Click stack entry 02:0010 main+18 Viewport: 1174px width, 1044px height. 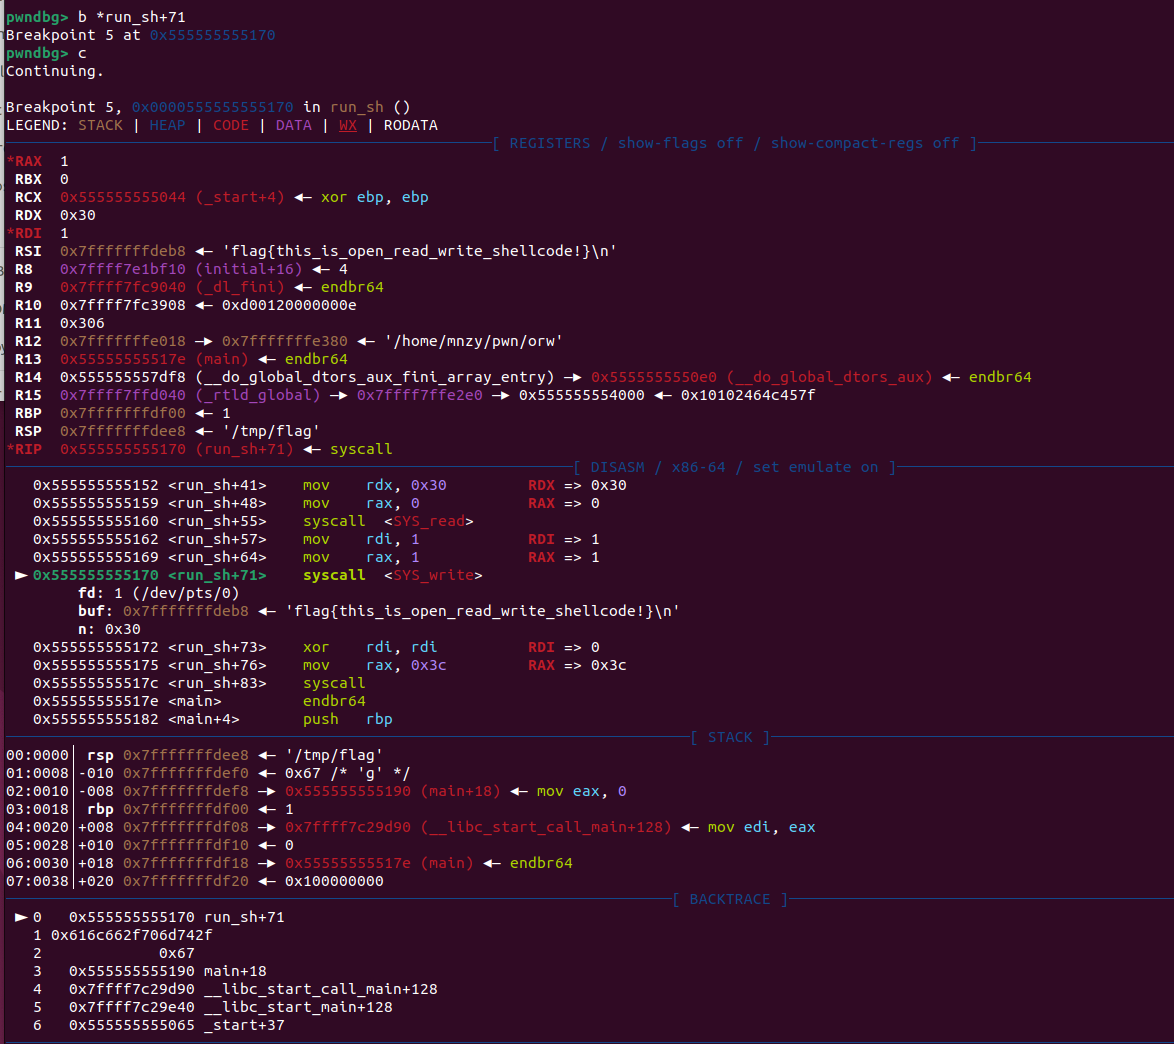tap(316, 791)
